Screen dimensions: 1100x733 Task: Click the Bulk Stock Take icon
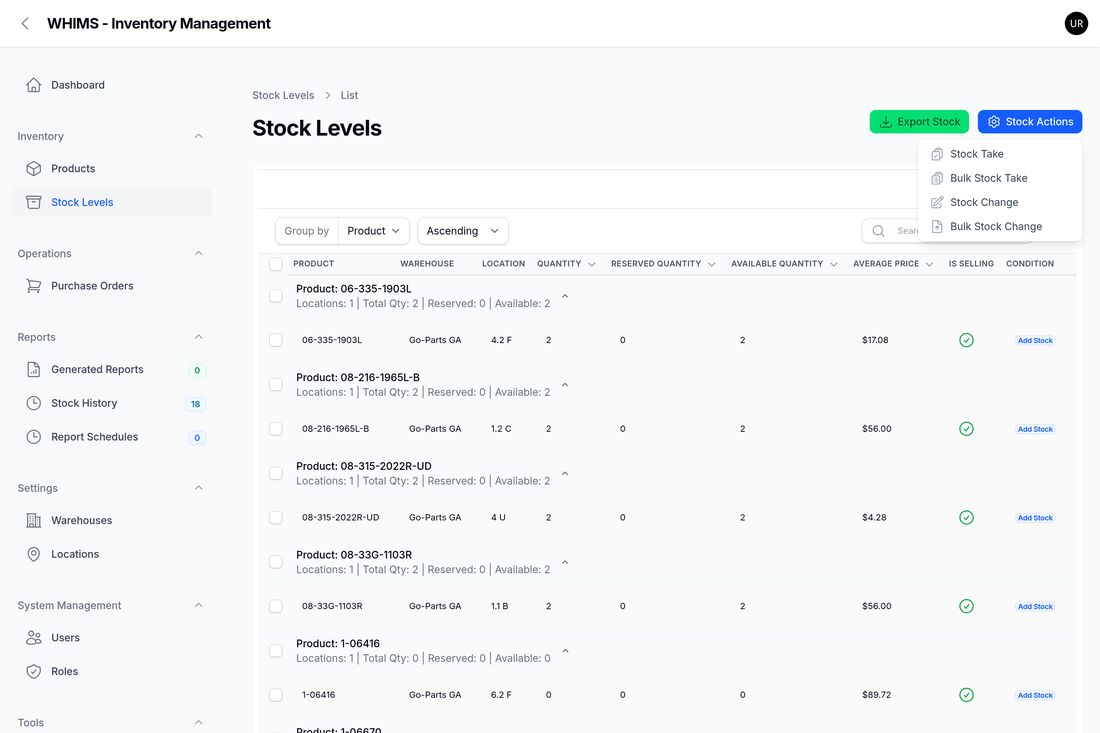[937, 178]
